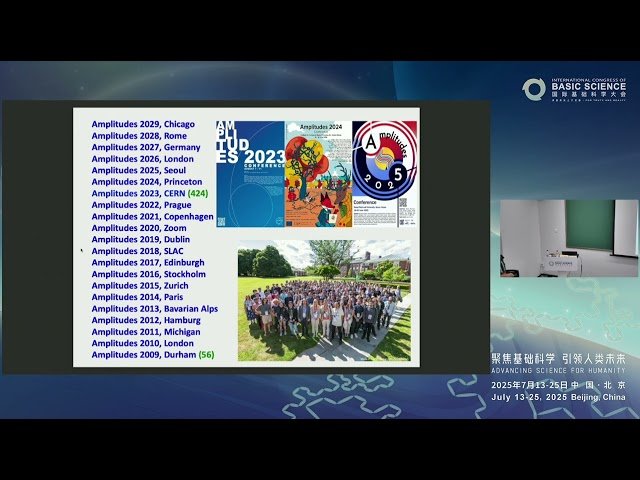This screenshot has height=480, width=640.
Task: Open the colorful Amplitudes 2024 poster
Action: click(x=317, y=174)
